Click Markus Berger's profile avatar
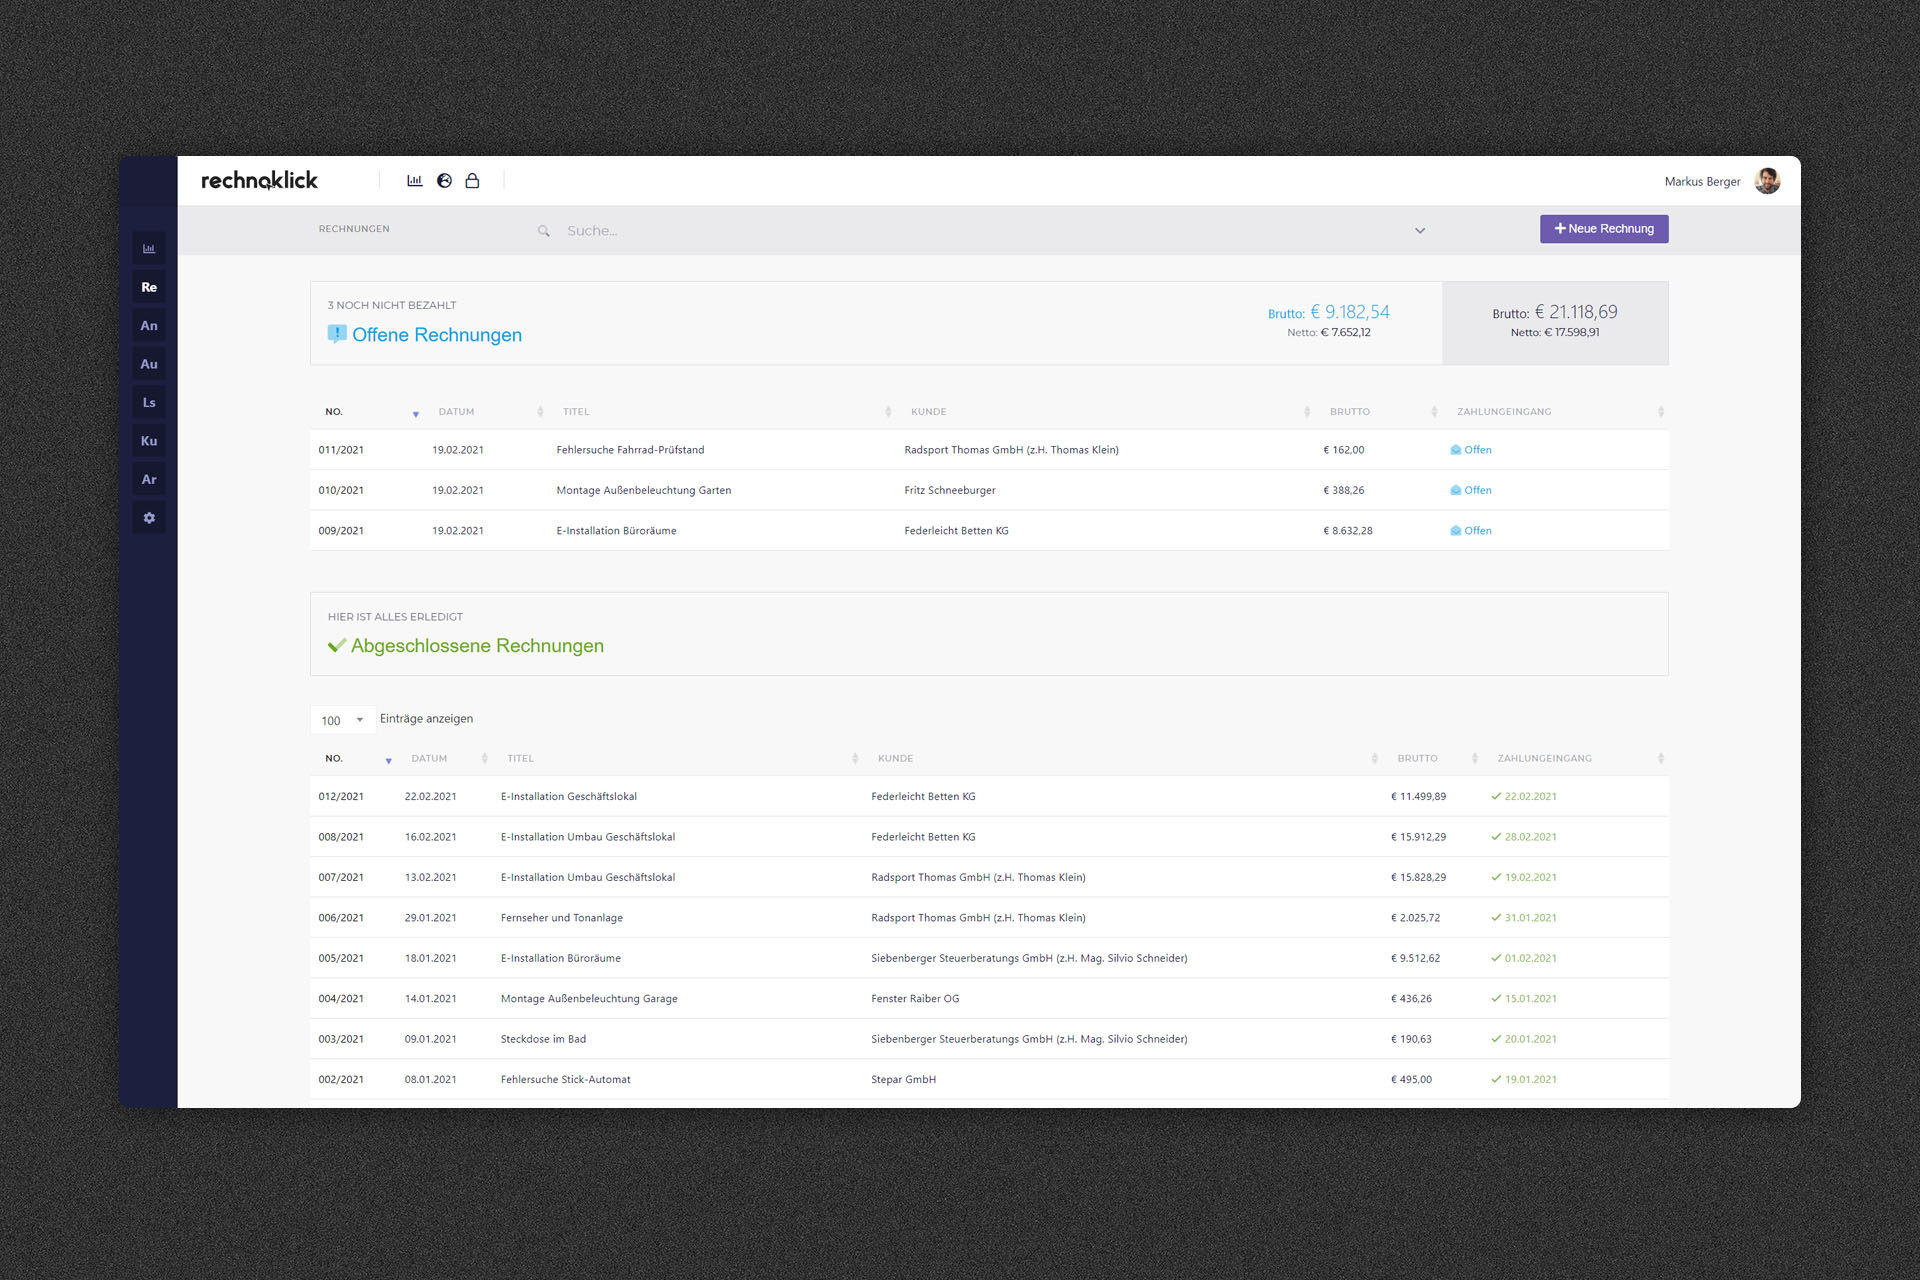 1767,181
